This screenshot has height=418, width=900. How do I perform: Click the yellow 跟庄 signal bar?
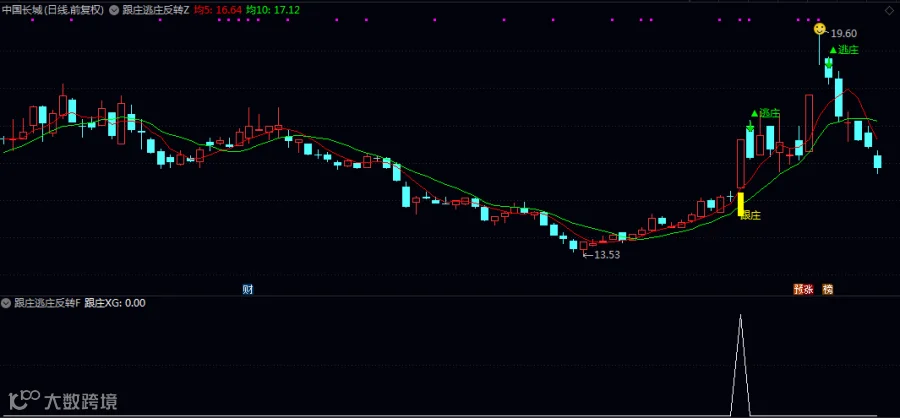(740, 204)
